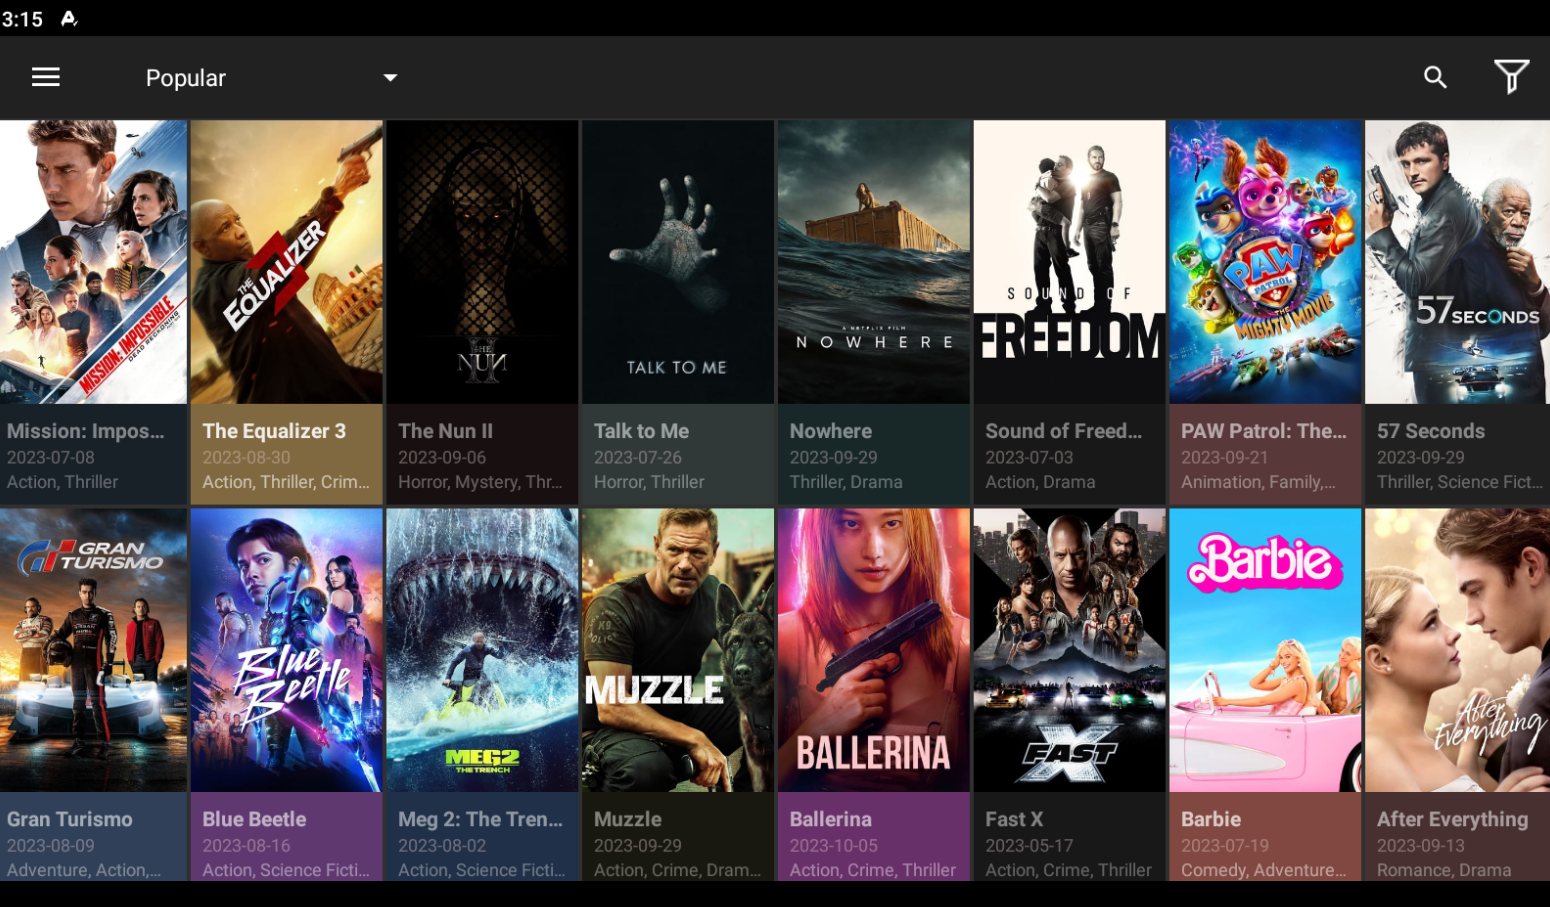Click the 'After Everything' title text

(1453, 819)
